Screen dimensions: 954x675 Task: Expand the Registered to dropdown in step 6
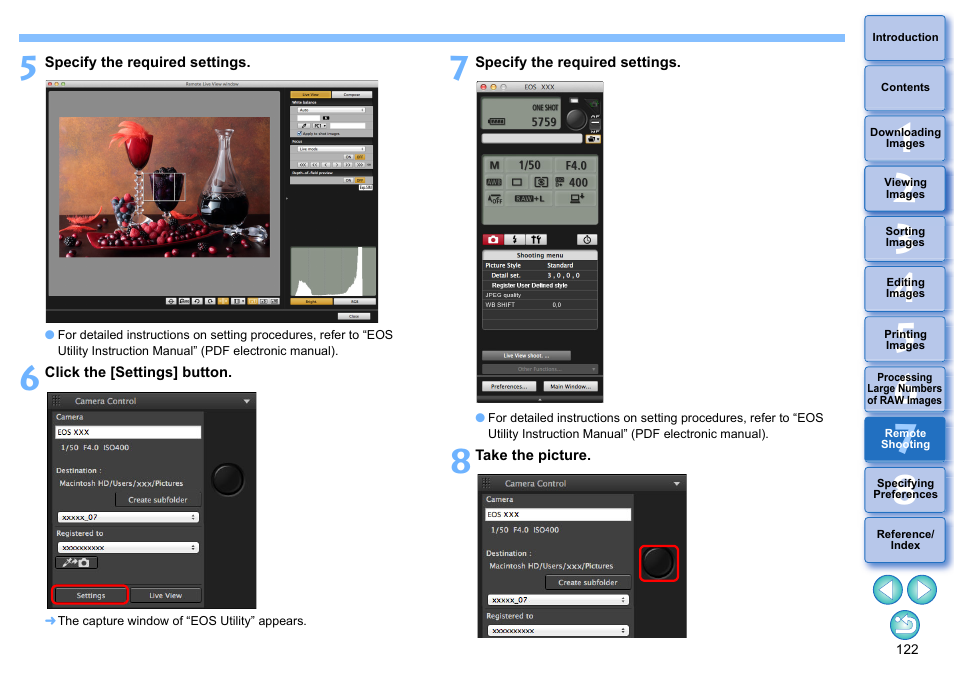[x=127, y=548]
